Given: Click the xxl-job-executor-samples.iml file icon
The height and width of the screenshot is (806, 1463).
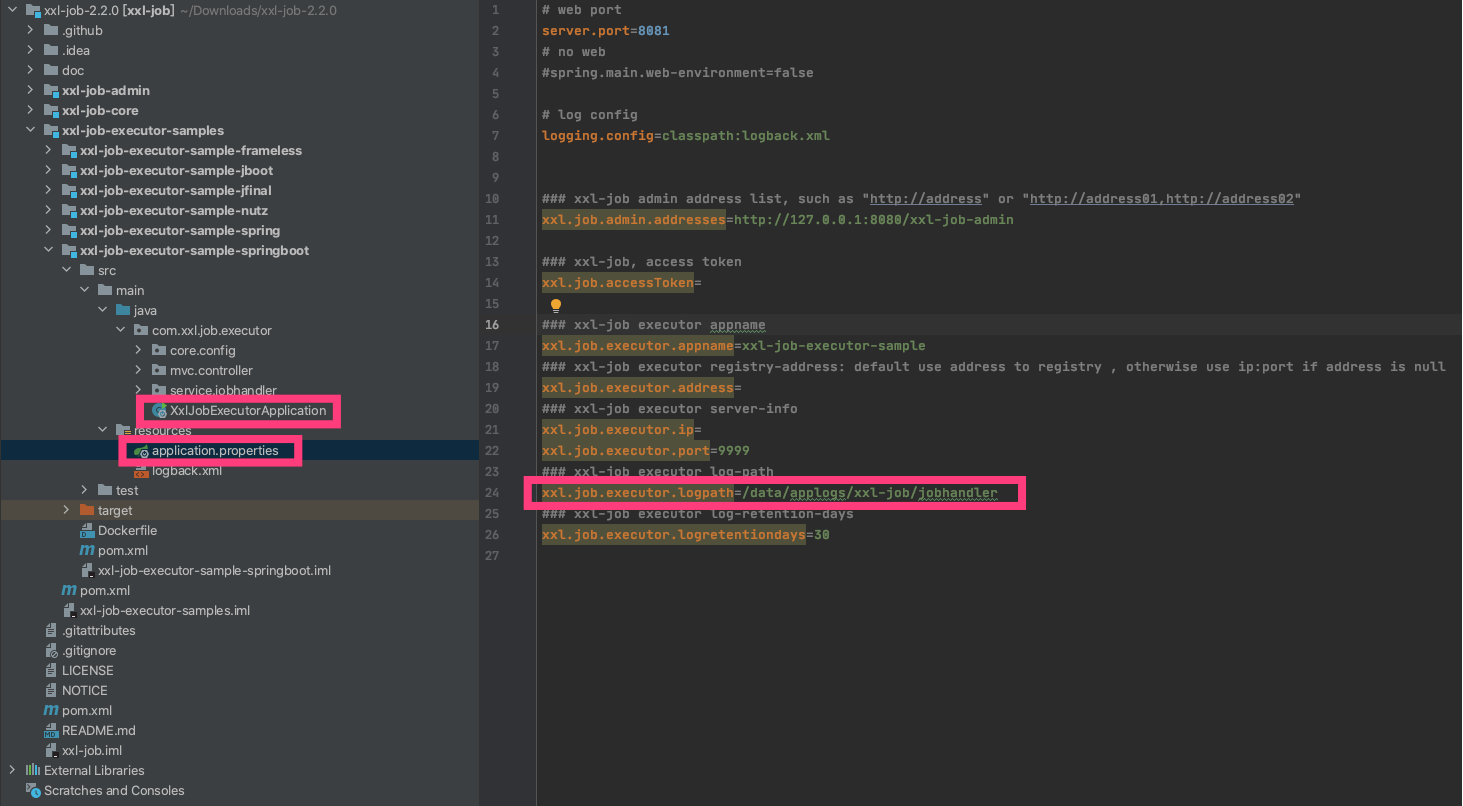Looking at the screenshot, I should (x=70, y=611).
